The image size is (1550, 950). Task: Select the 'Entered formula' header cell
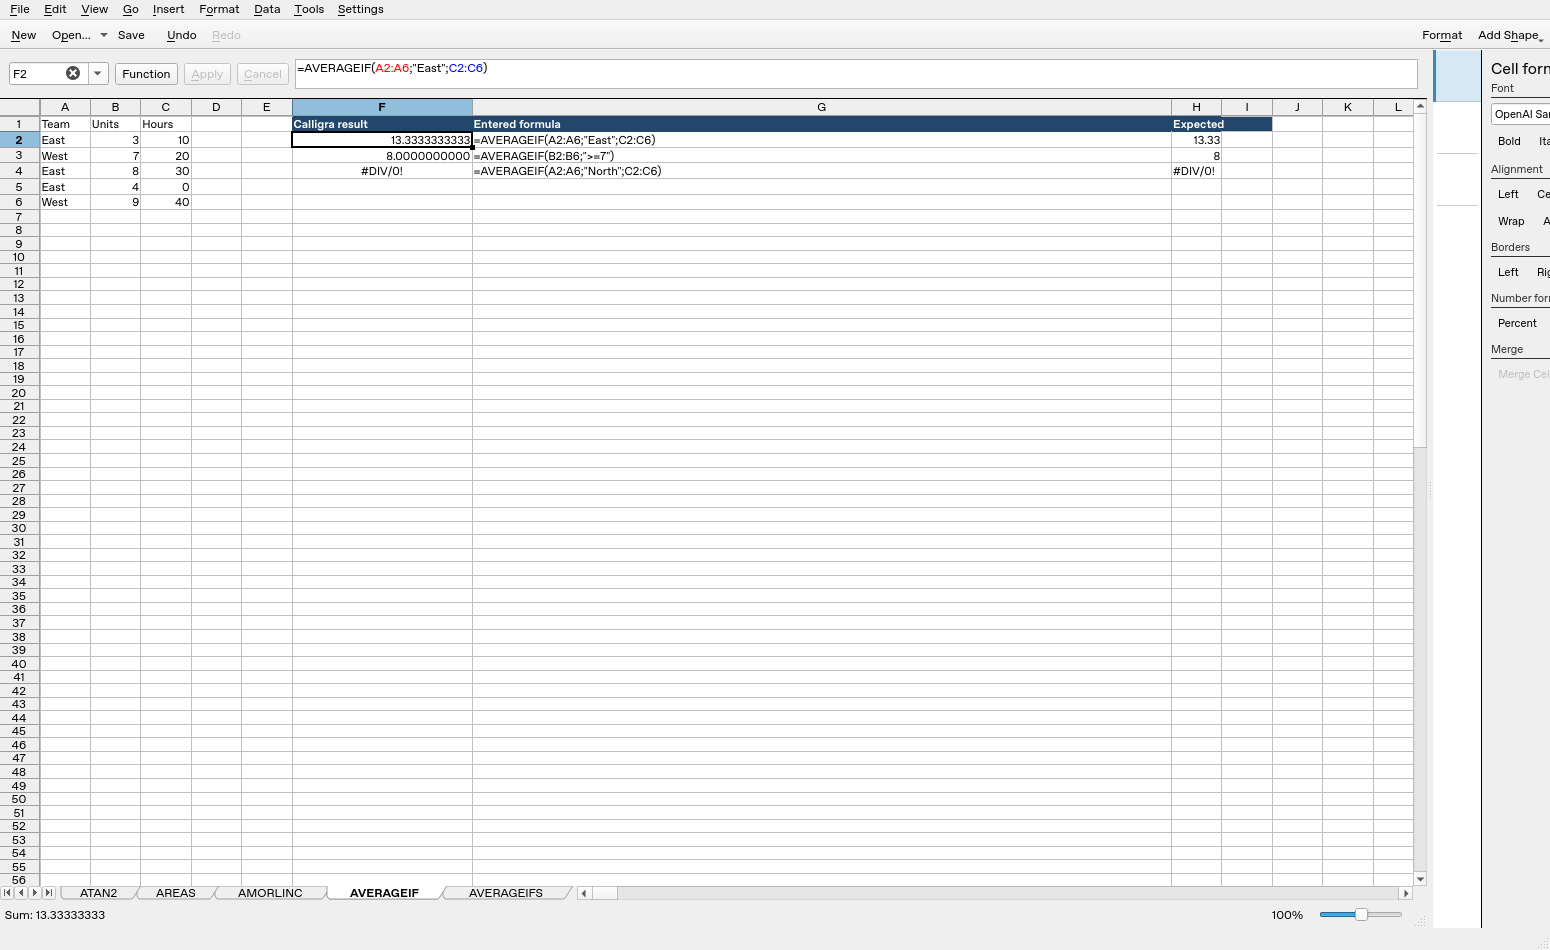(821, 124)
